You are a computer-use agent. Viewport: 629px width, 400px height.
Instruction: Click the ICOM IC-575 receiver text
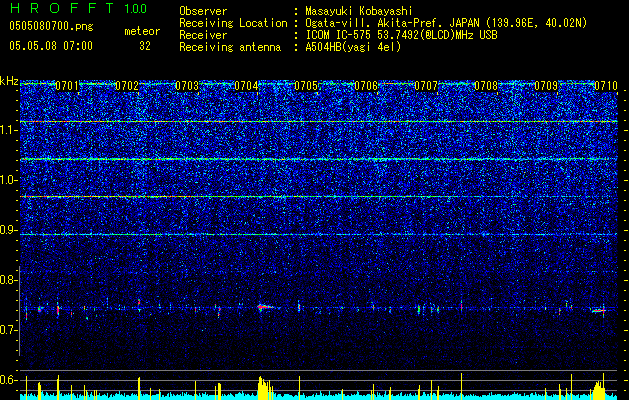pyautogui.click(x=402, y=35)
